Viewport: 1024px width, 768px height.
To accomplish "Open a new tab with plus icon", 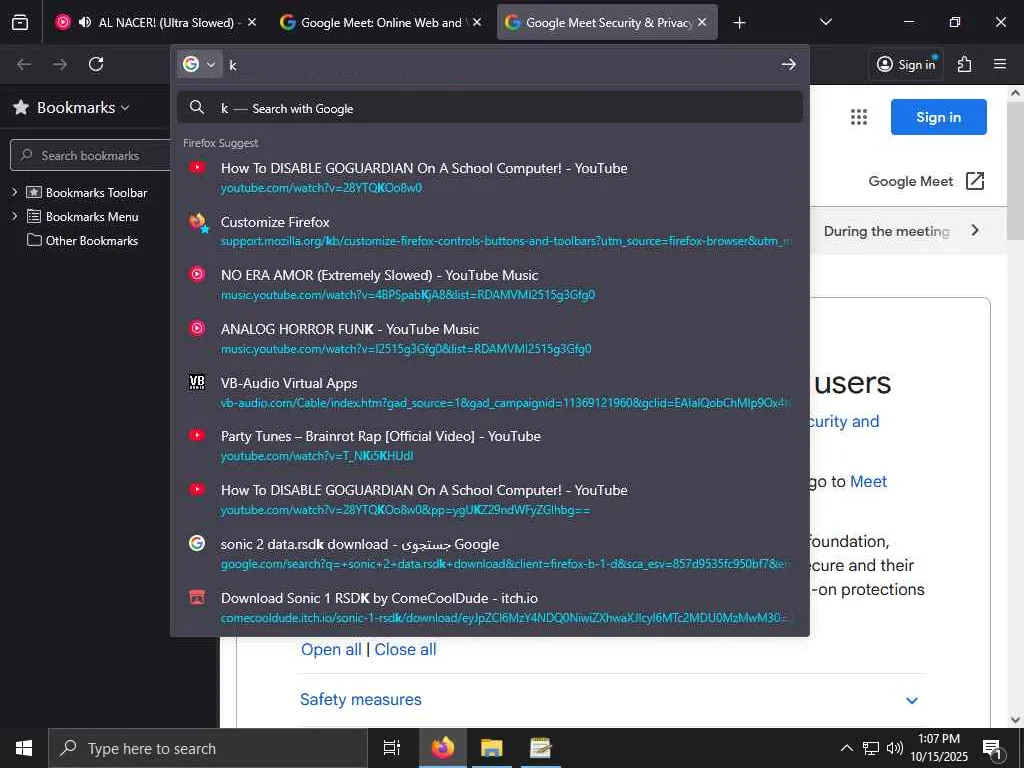I will (739, 23).
